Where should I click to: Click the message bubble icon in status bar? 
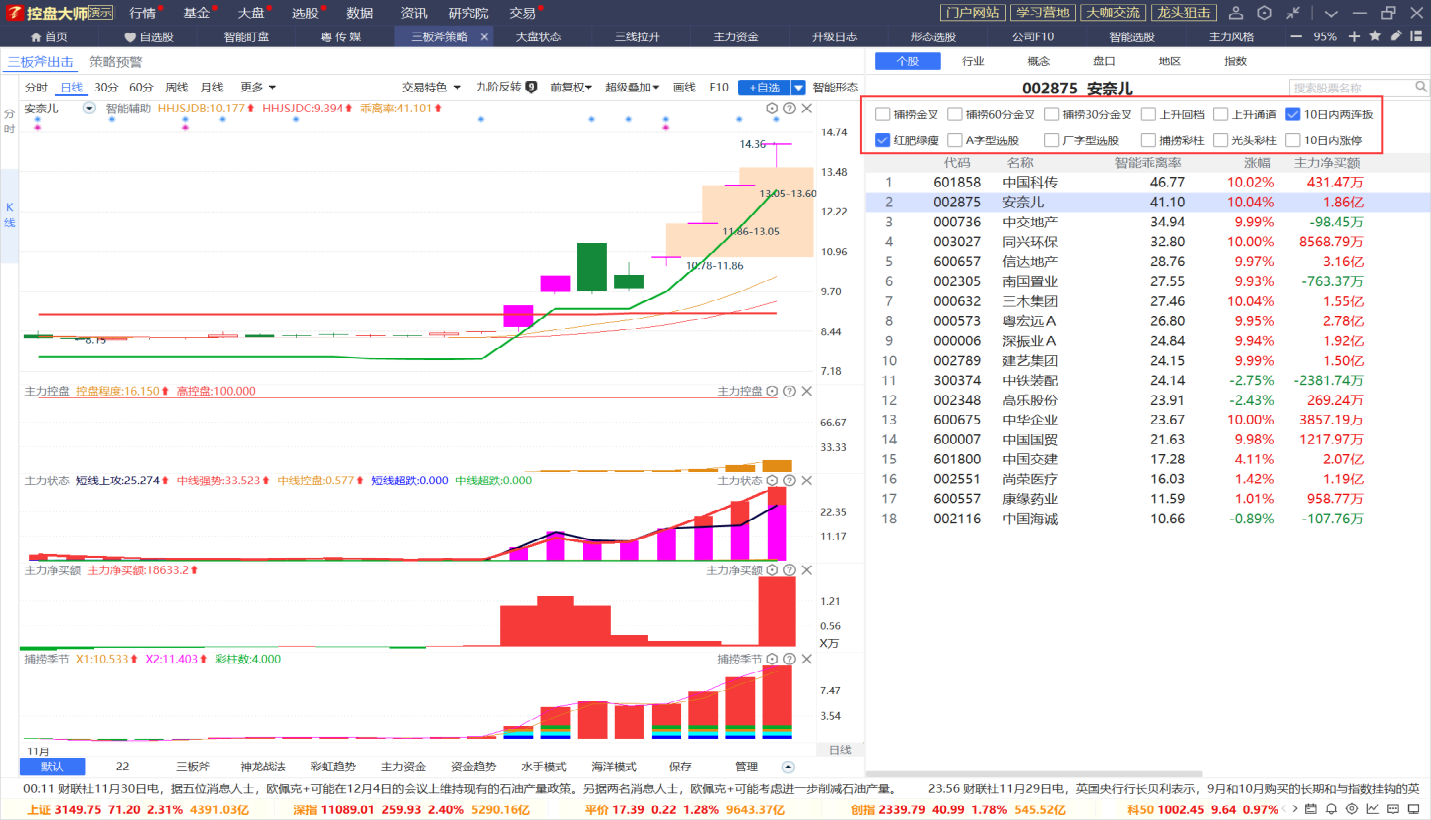[x=1393, y=809]
